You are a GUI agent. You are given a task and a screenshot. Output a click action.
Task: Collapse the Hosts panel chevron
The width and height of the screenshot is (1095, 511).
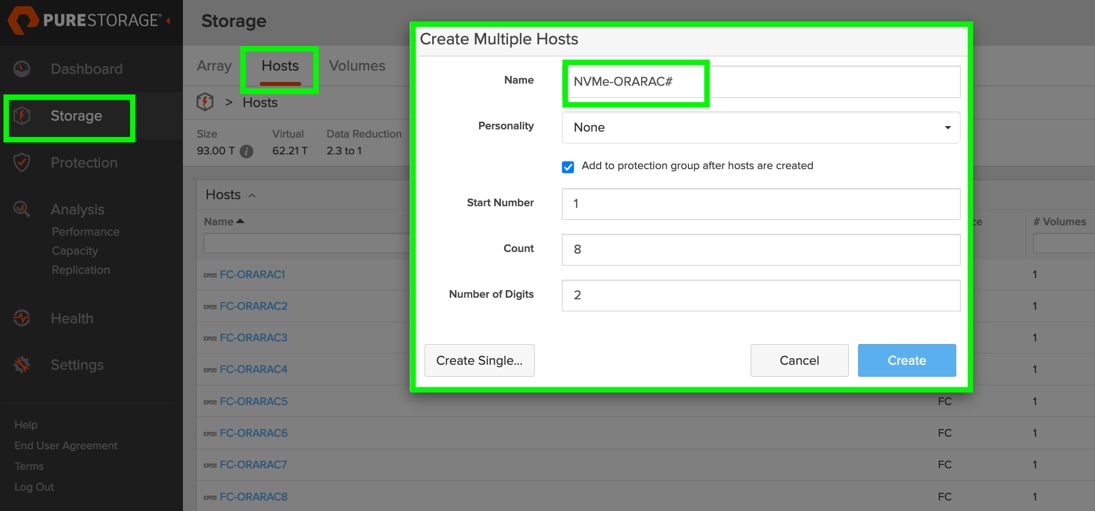(x=252, y=195)
